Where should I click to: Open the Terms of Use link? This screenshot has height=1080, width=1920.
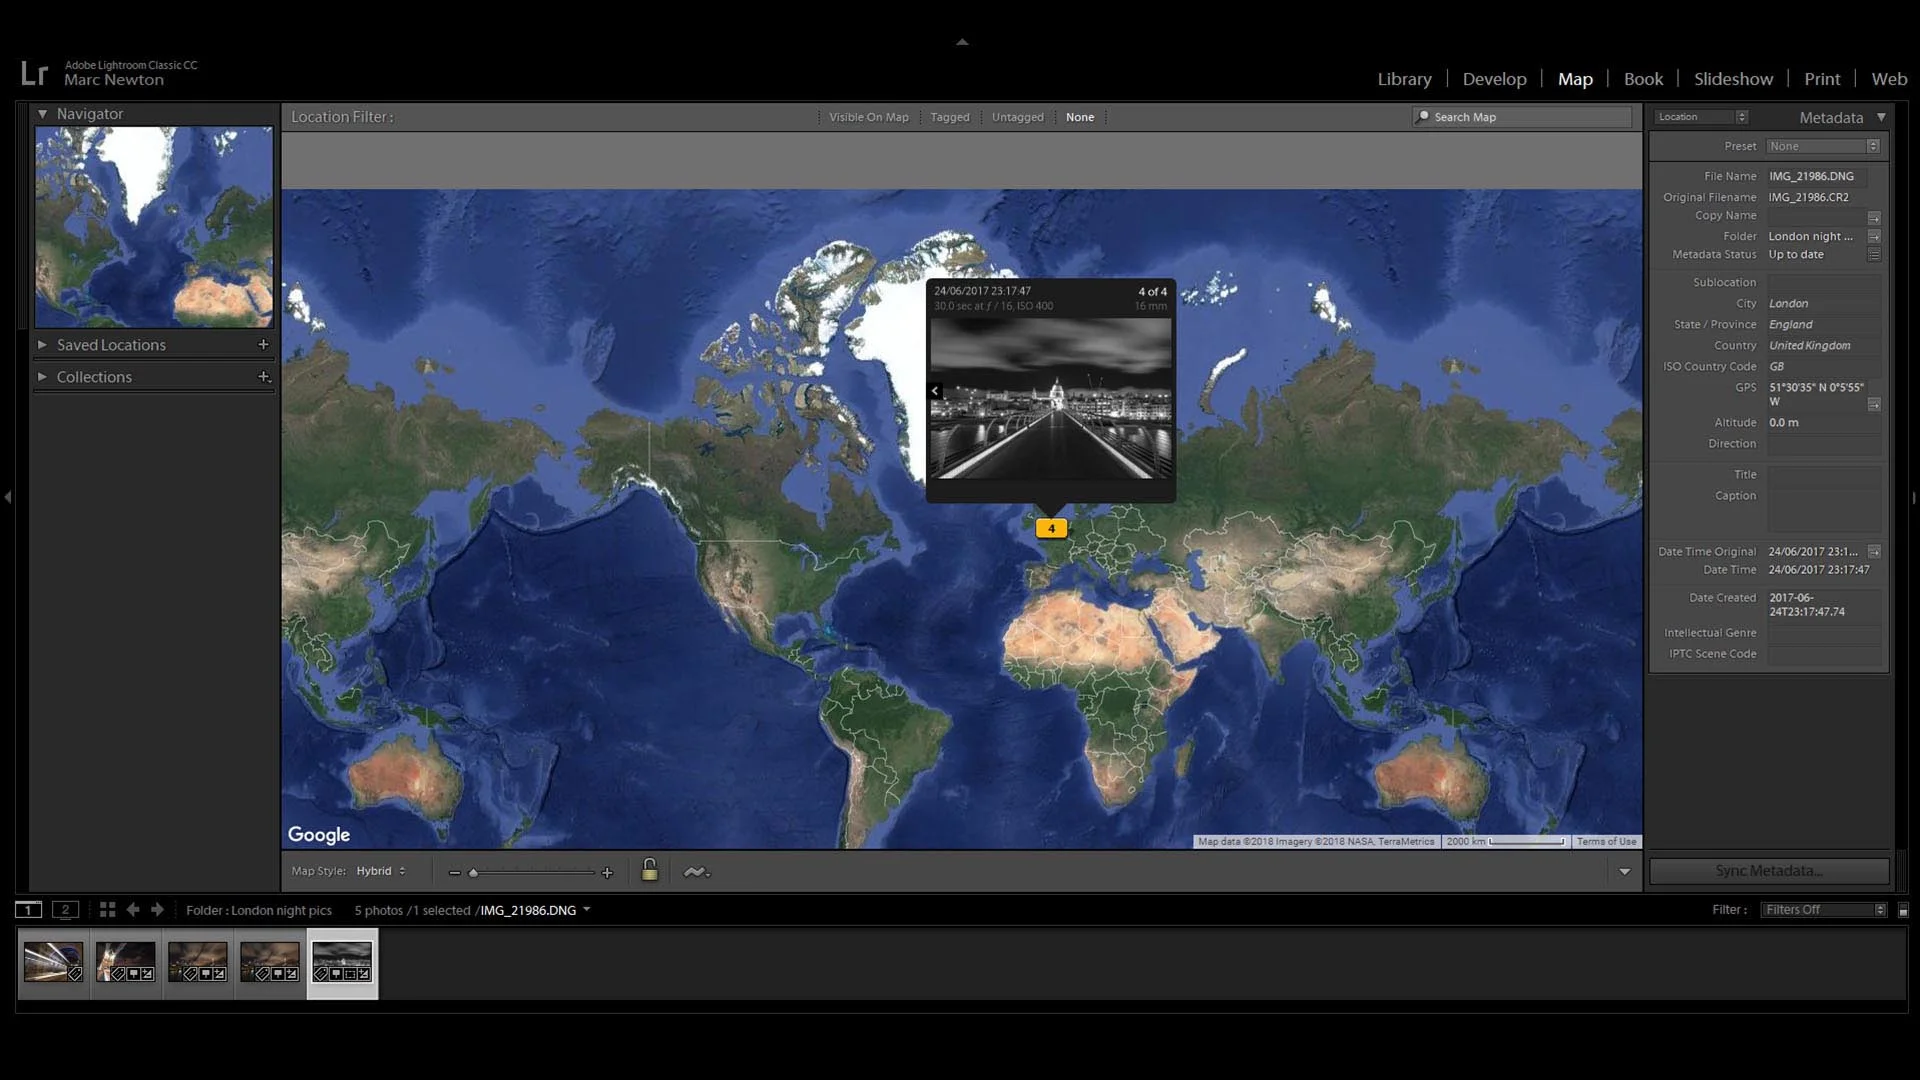pyautogui.click(x=1606, y=841)
